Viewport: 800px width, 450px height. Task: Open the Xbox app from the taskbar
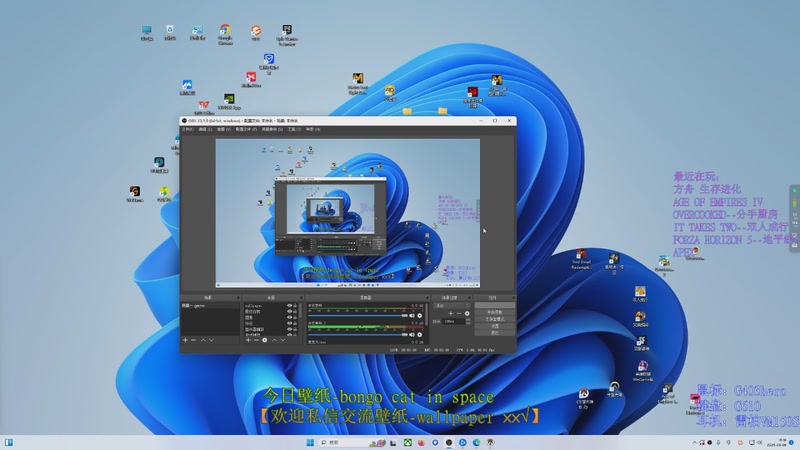(408, 442)
